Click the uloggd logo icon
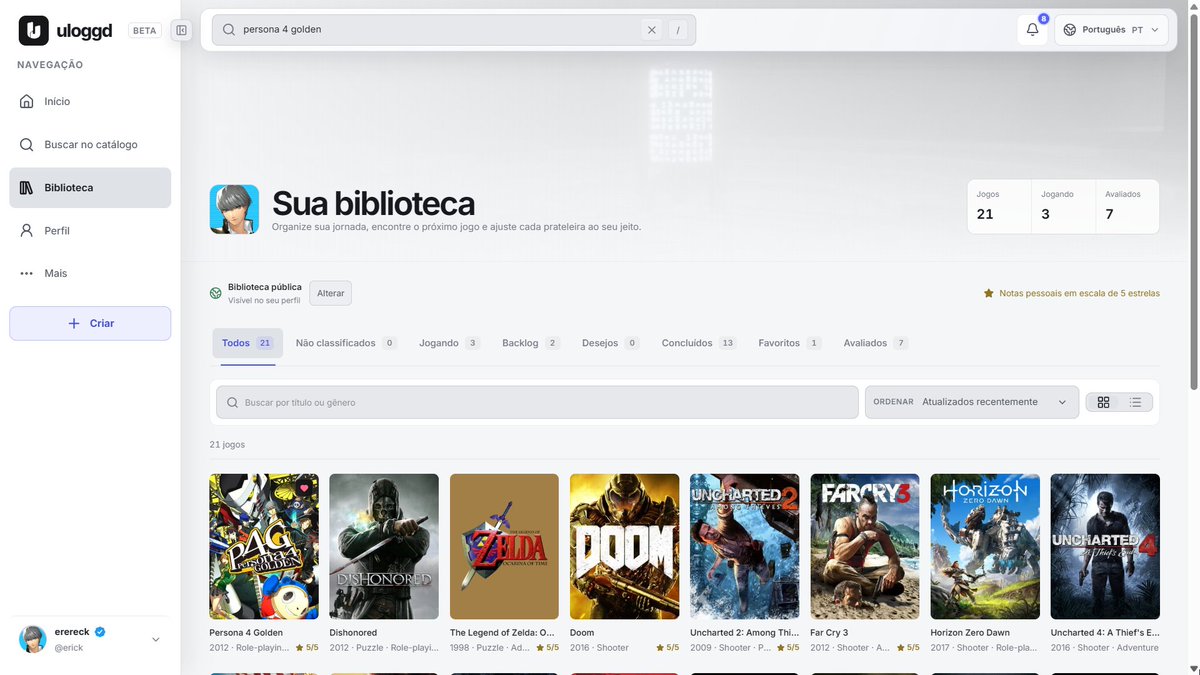Viewport: 1200px width, 675px height. pyautogui.click(x=34, y=31)
